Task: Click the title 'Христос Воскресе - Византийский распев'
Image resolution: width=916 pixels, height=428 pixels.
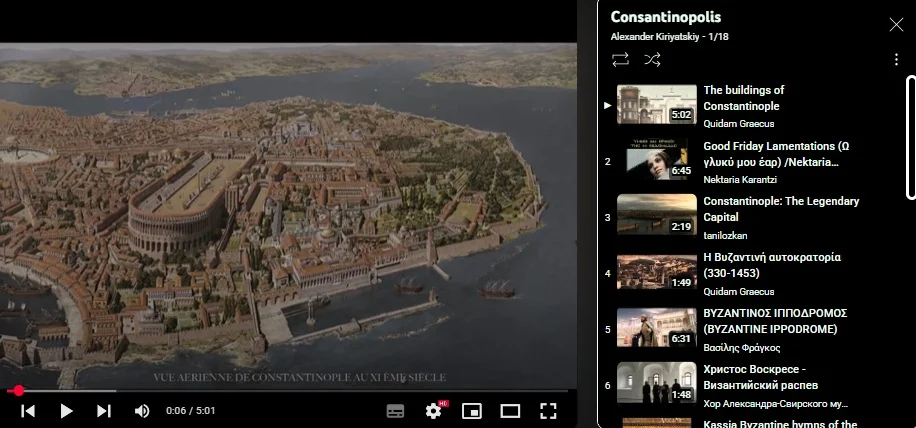Action: point(761,377)
